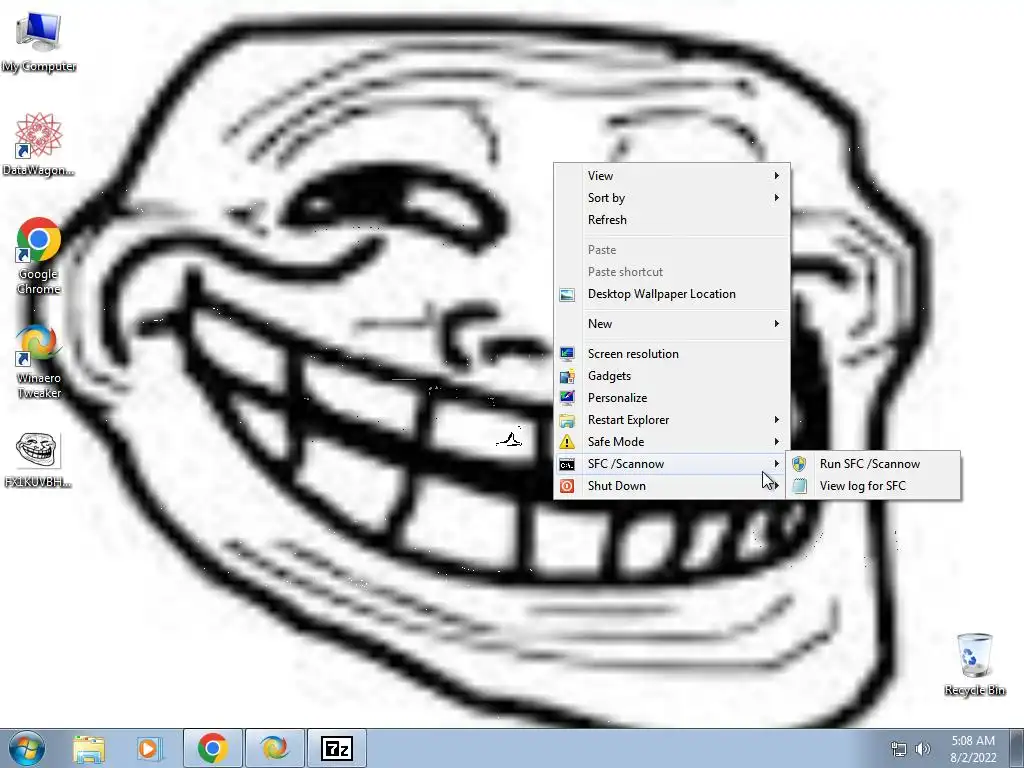Expand the View submenu
1024x768 pixels.
(672, 176)
